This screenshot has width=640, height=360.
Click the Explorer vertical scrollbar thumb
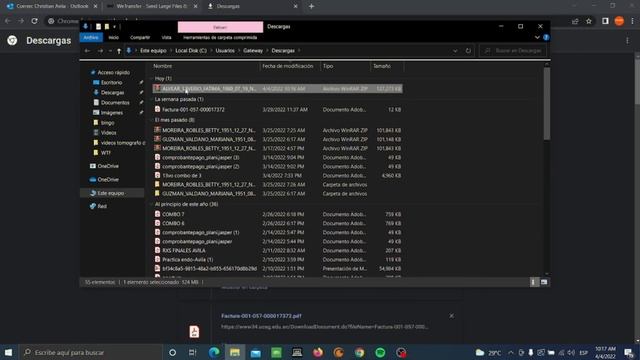point(547,103)
